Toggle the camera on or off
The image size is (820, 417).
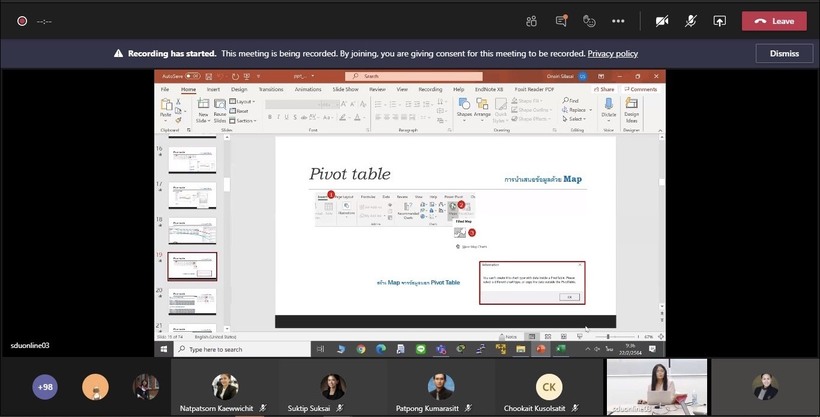pyautogui.click(x=661, y=20)
